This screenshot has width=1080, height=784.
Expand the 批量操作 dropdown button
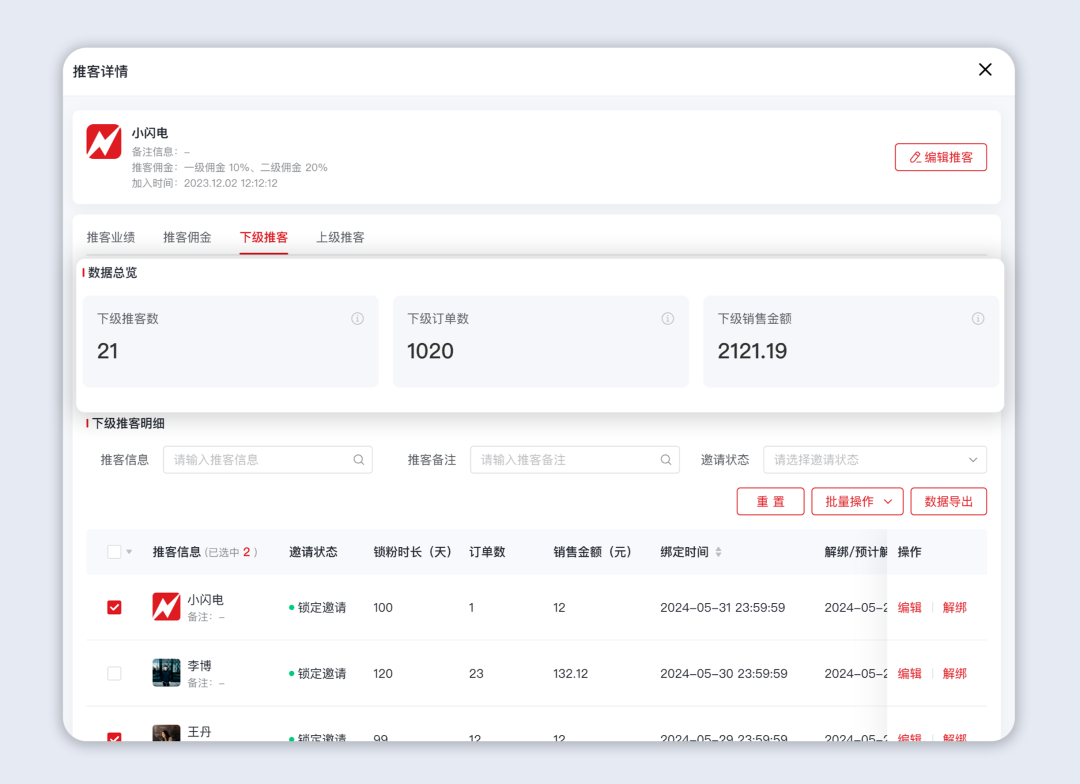857,502
